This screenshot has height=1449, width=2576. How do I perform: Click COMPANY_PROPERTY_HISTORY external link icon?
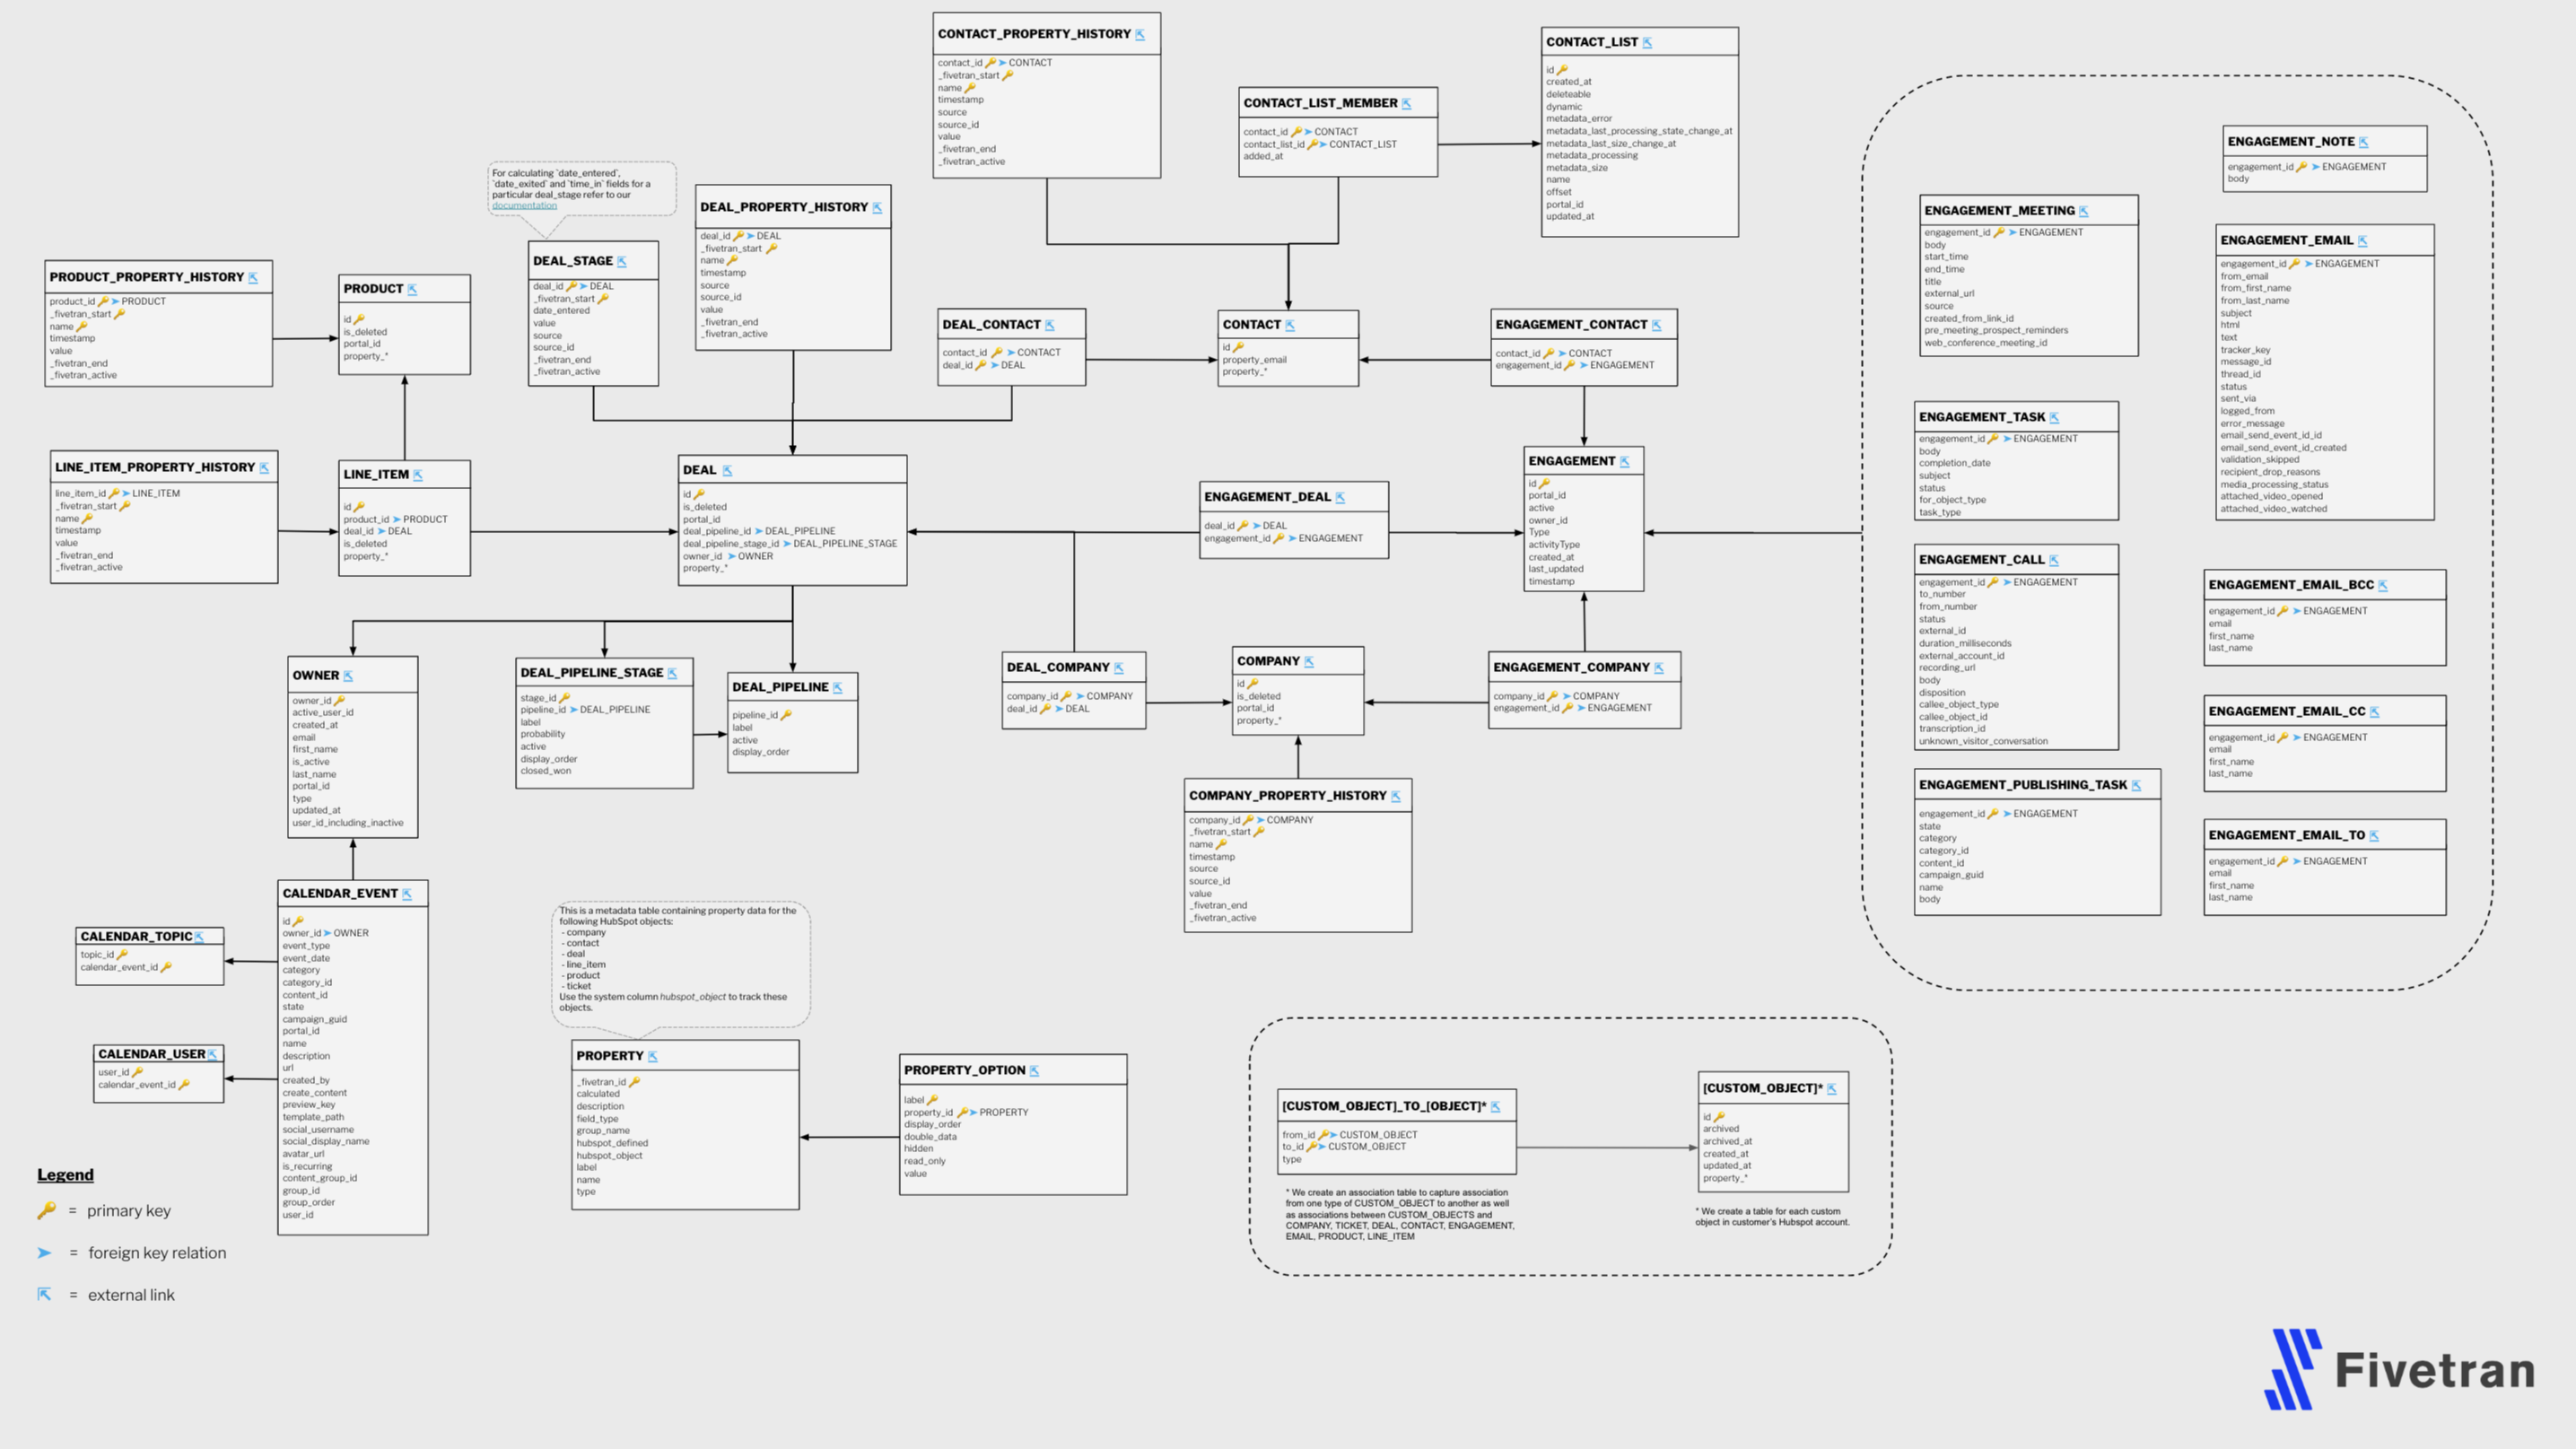click(x=1396, y=797)
